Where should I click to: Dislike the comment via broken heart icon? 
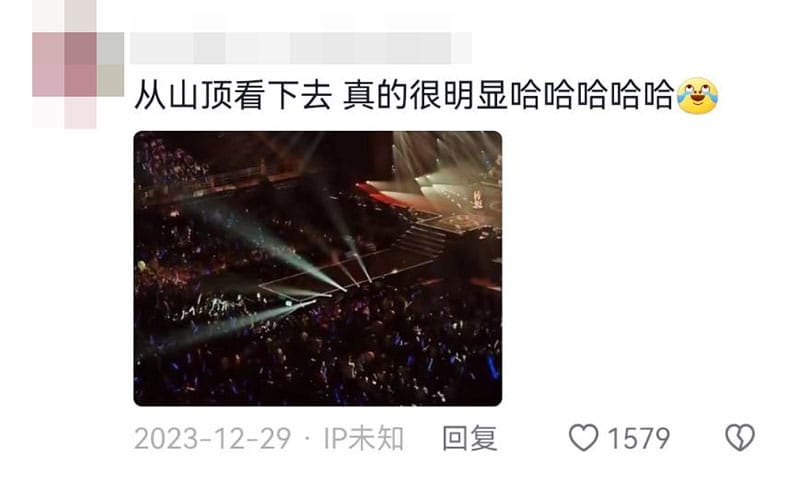(x=740, y=438)
